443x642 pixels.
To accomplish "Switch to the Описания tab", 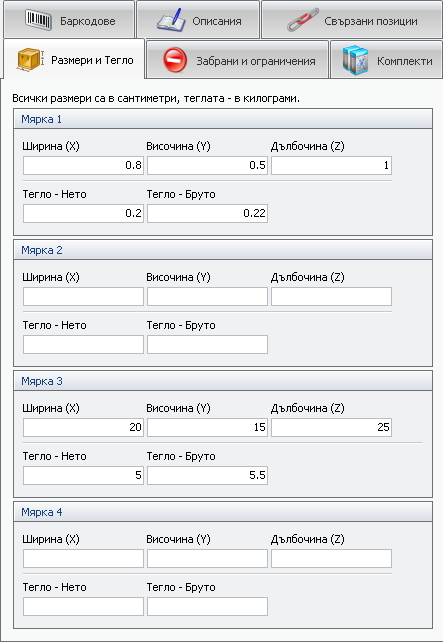I will click(x=198, y=20).
